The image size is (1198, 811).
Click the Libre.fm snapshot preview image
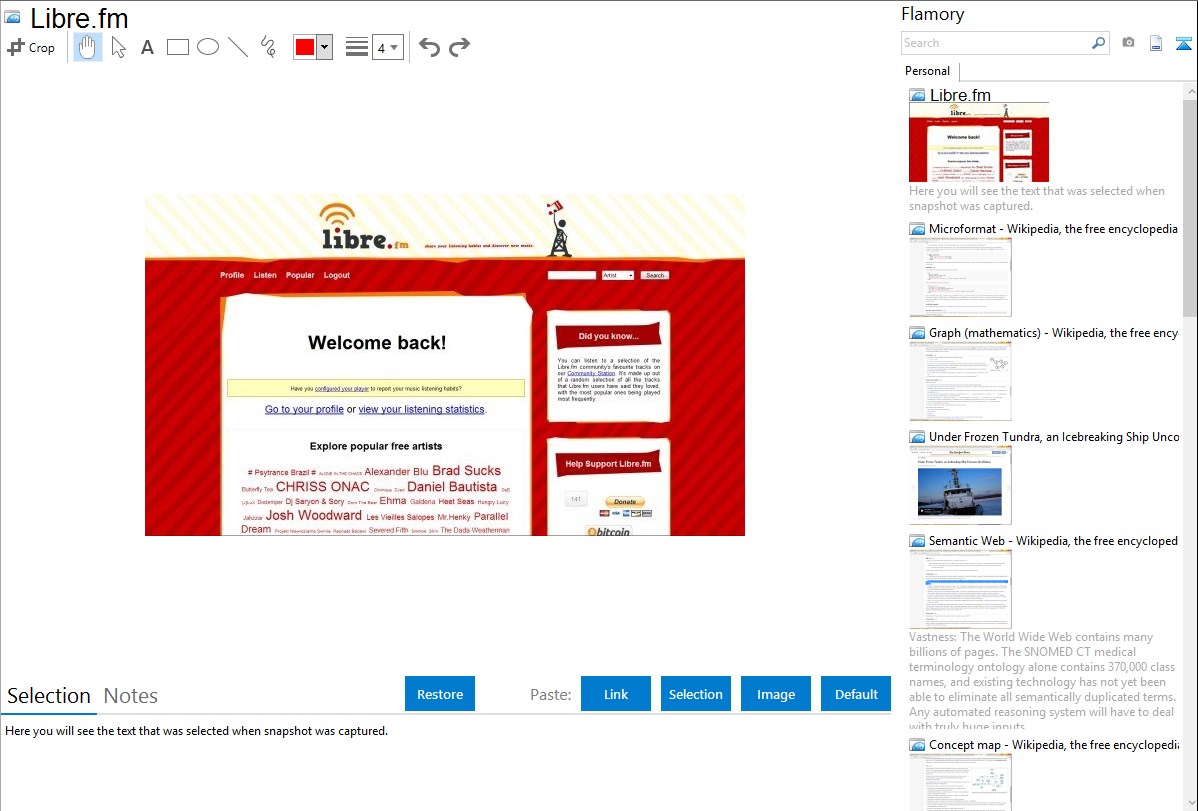coord(445,365)
